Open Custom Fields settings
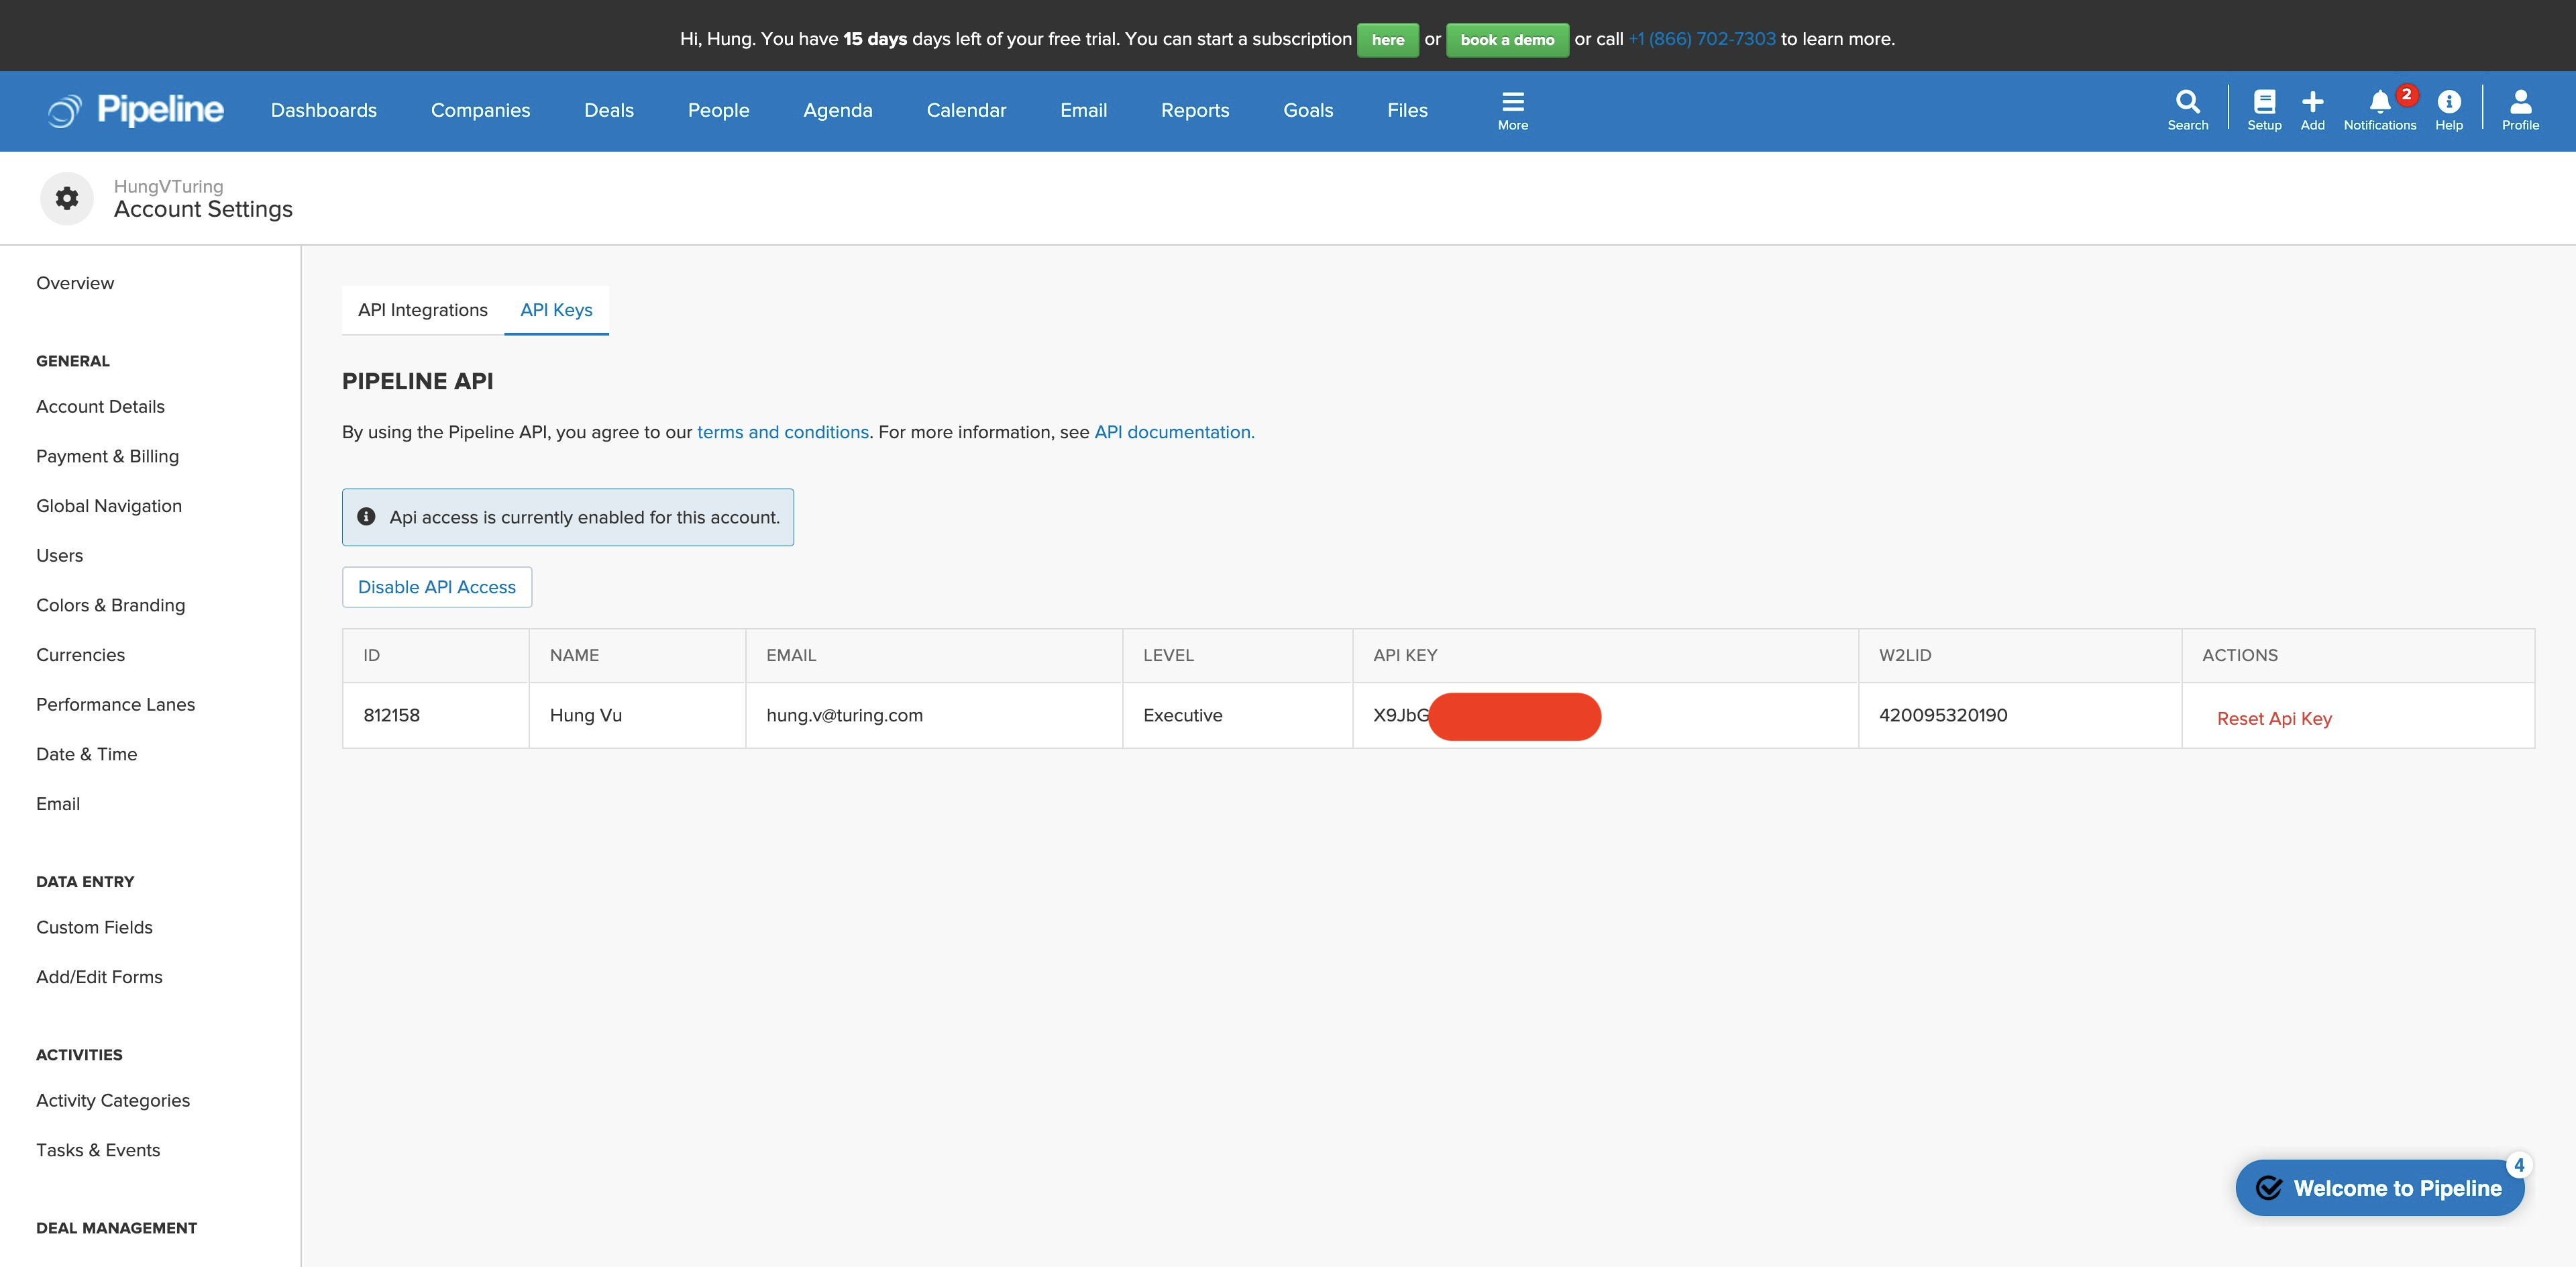The image size is (2576, 1267). (x=94, y=928)
